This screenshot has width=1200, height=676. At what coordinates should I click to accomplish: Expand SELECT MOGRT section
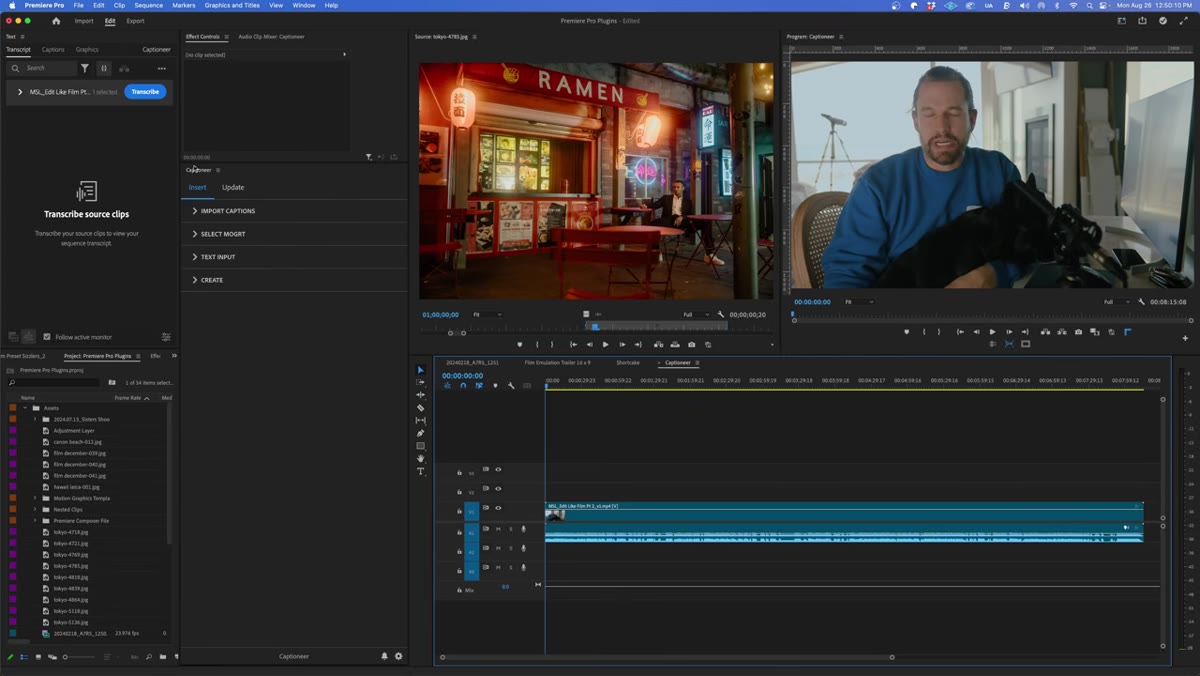pos(223,234)
